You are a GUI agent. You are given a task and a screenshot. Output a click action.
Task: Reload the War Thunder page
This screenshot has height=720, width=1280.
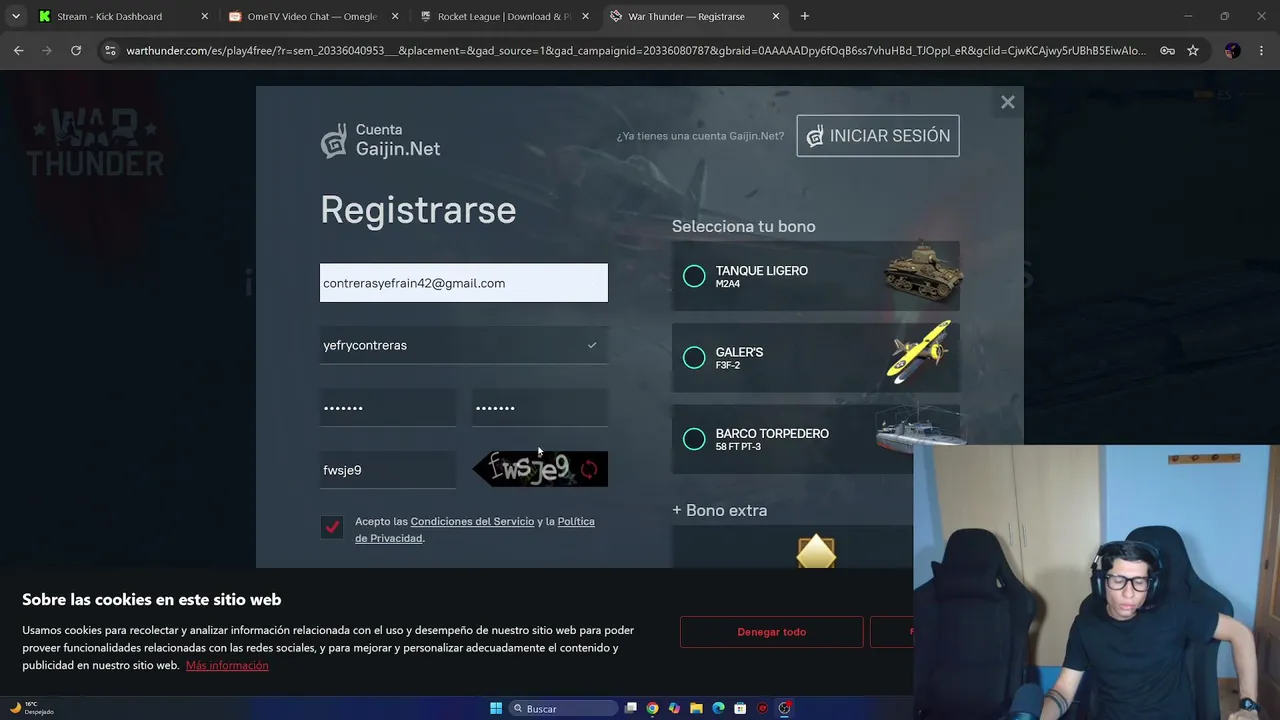(76, 50)
